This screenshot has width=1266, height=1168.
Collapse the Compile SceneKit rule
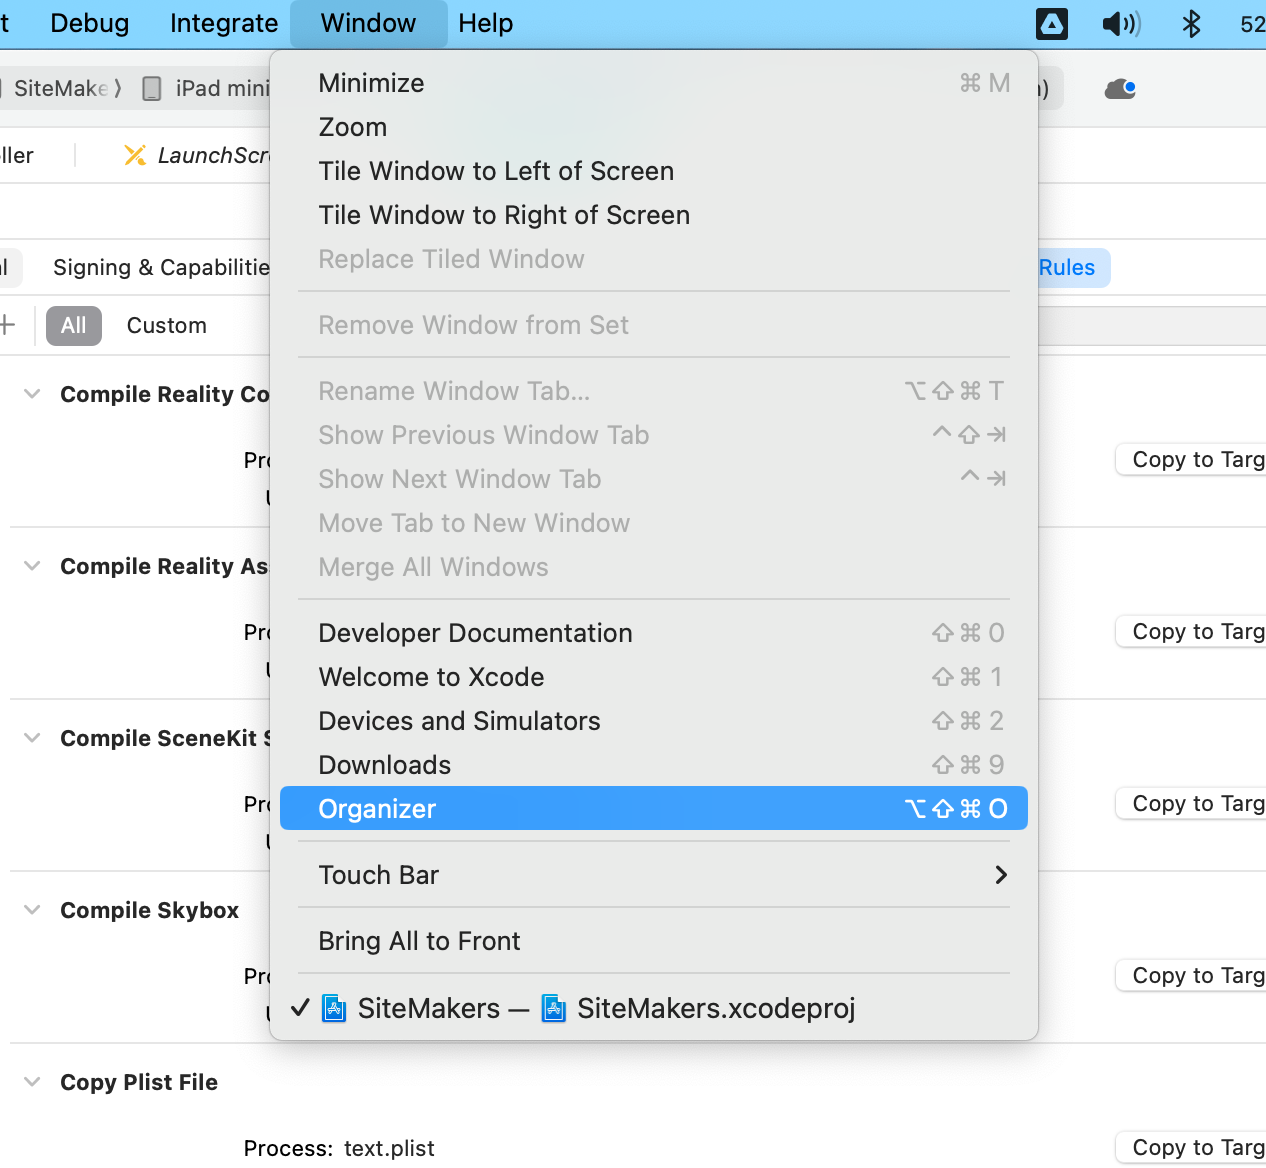point(32,738)
